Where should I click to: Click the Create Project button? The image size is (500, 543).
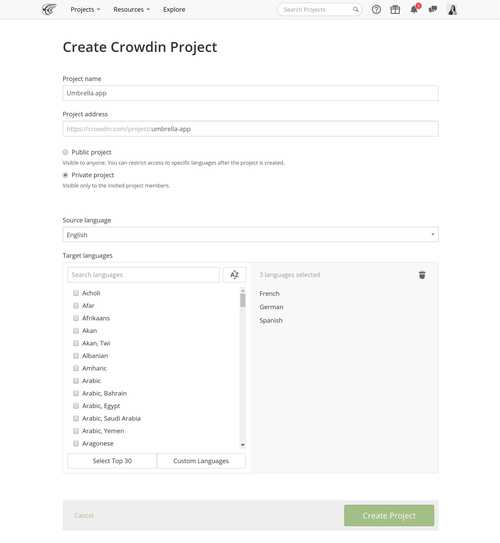tap(389, 515)
